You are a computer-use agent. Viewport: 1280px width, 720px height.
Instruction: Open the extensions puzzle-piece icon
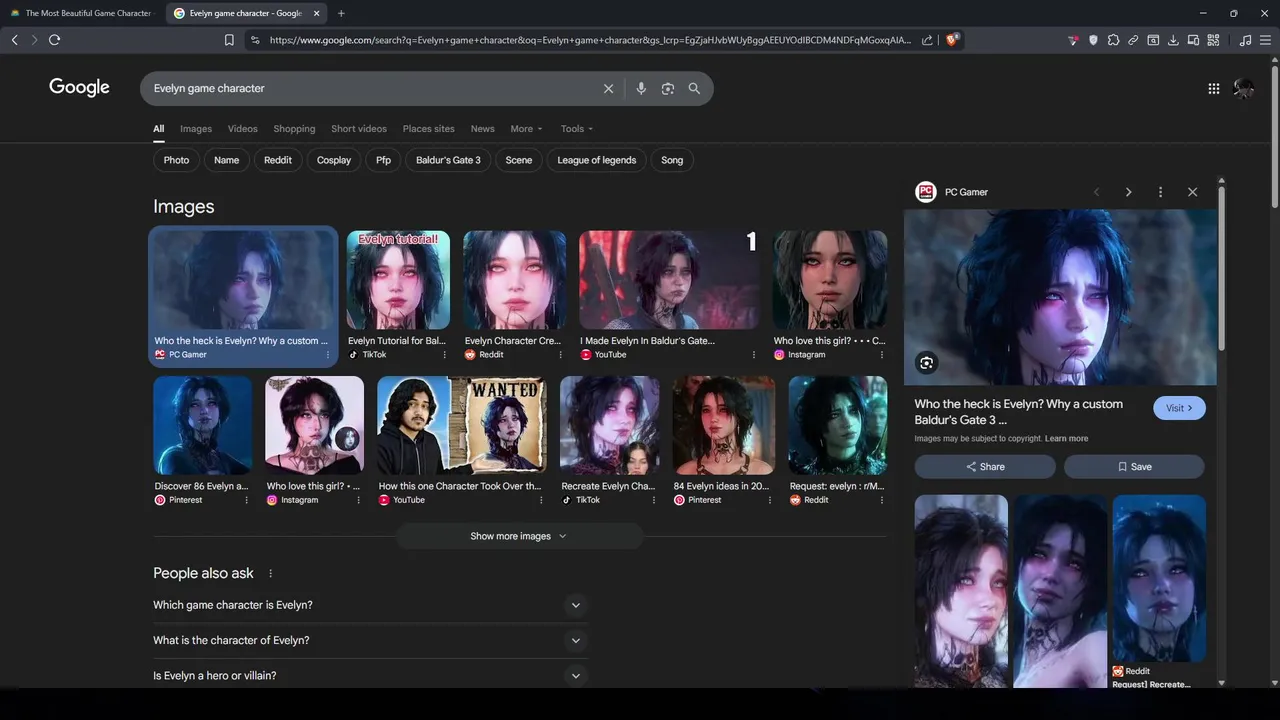[1113, 40]
